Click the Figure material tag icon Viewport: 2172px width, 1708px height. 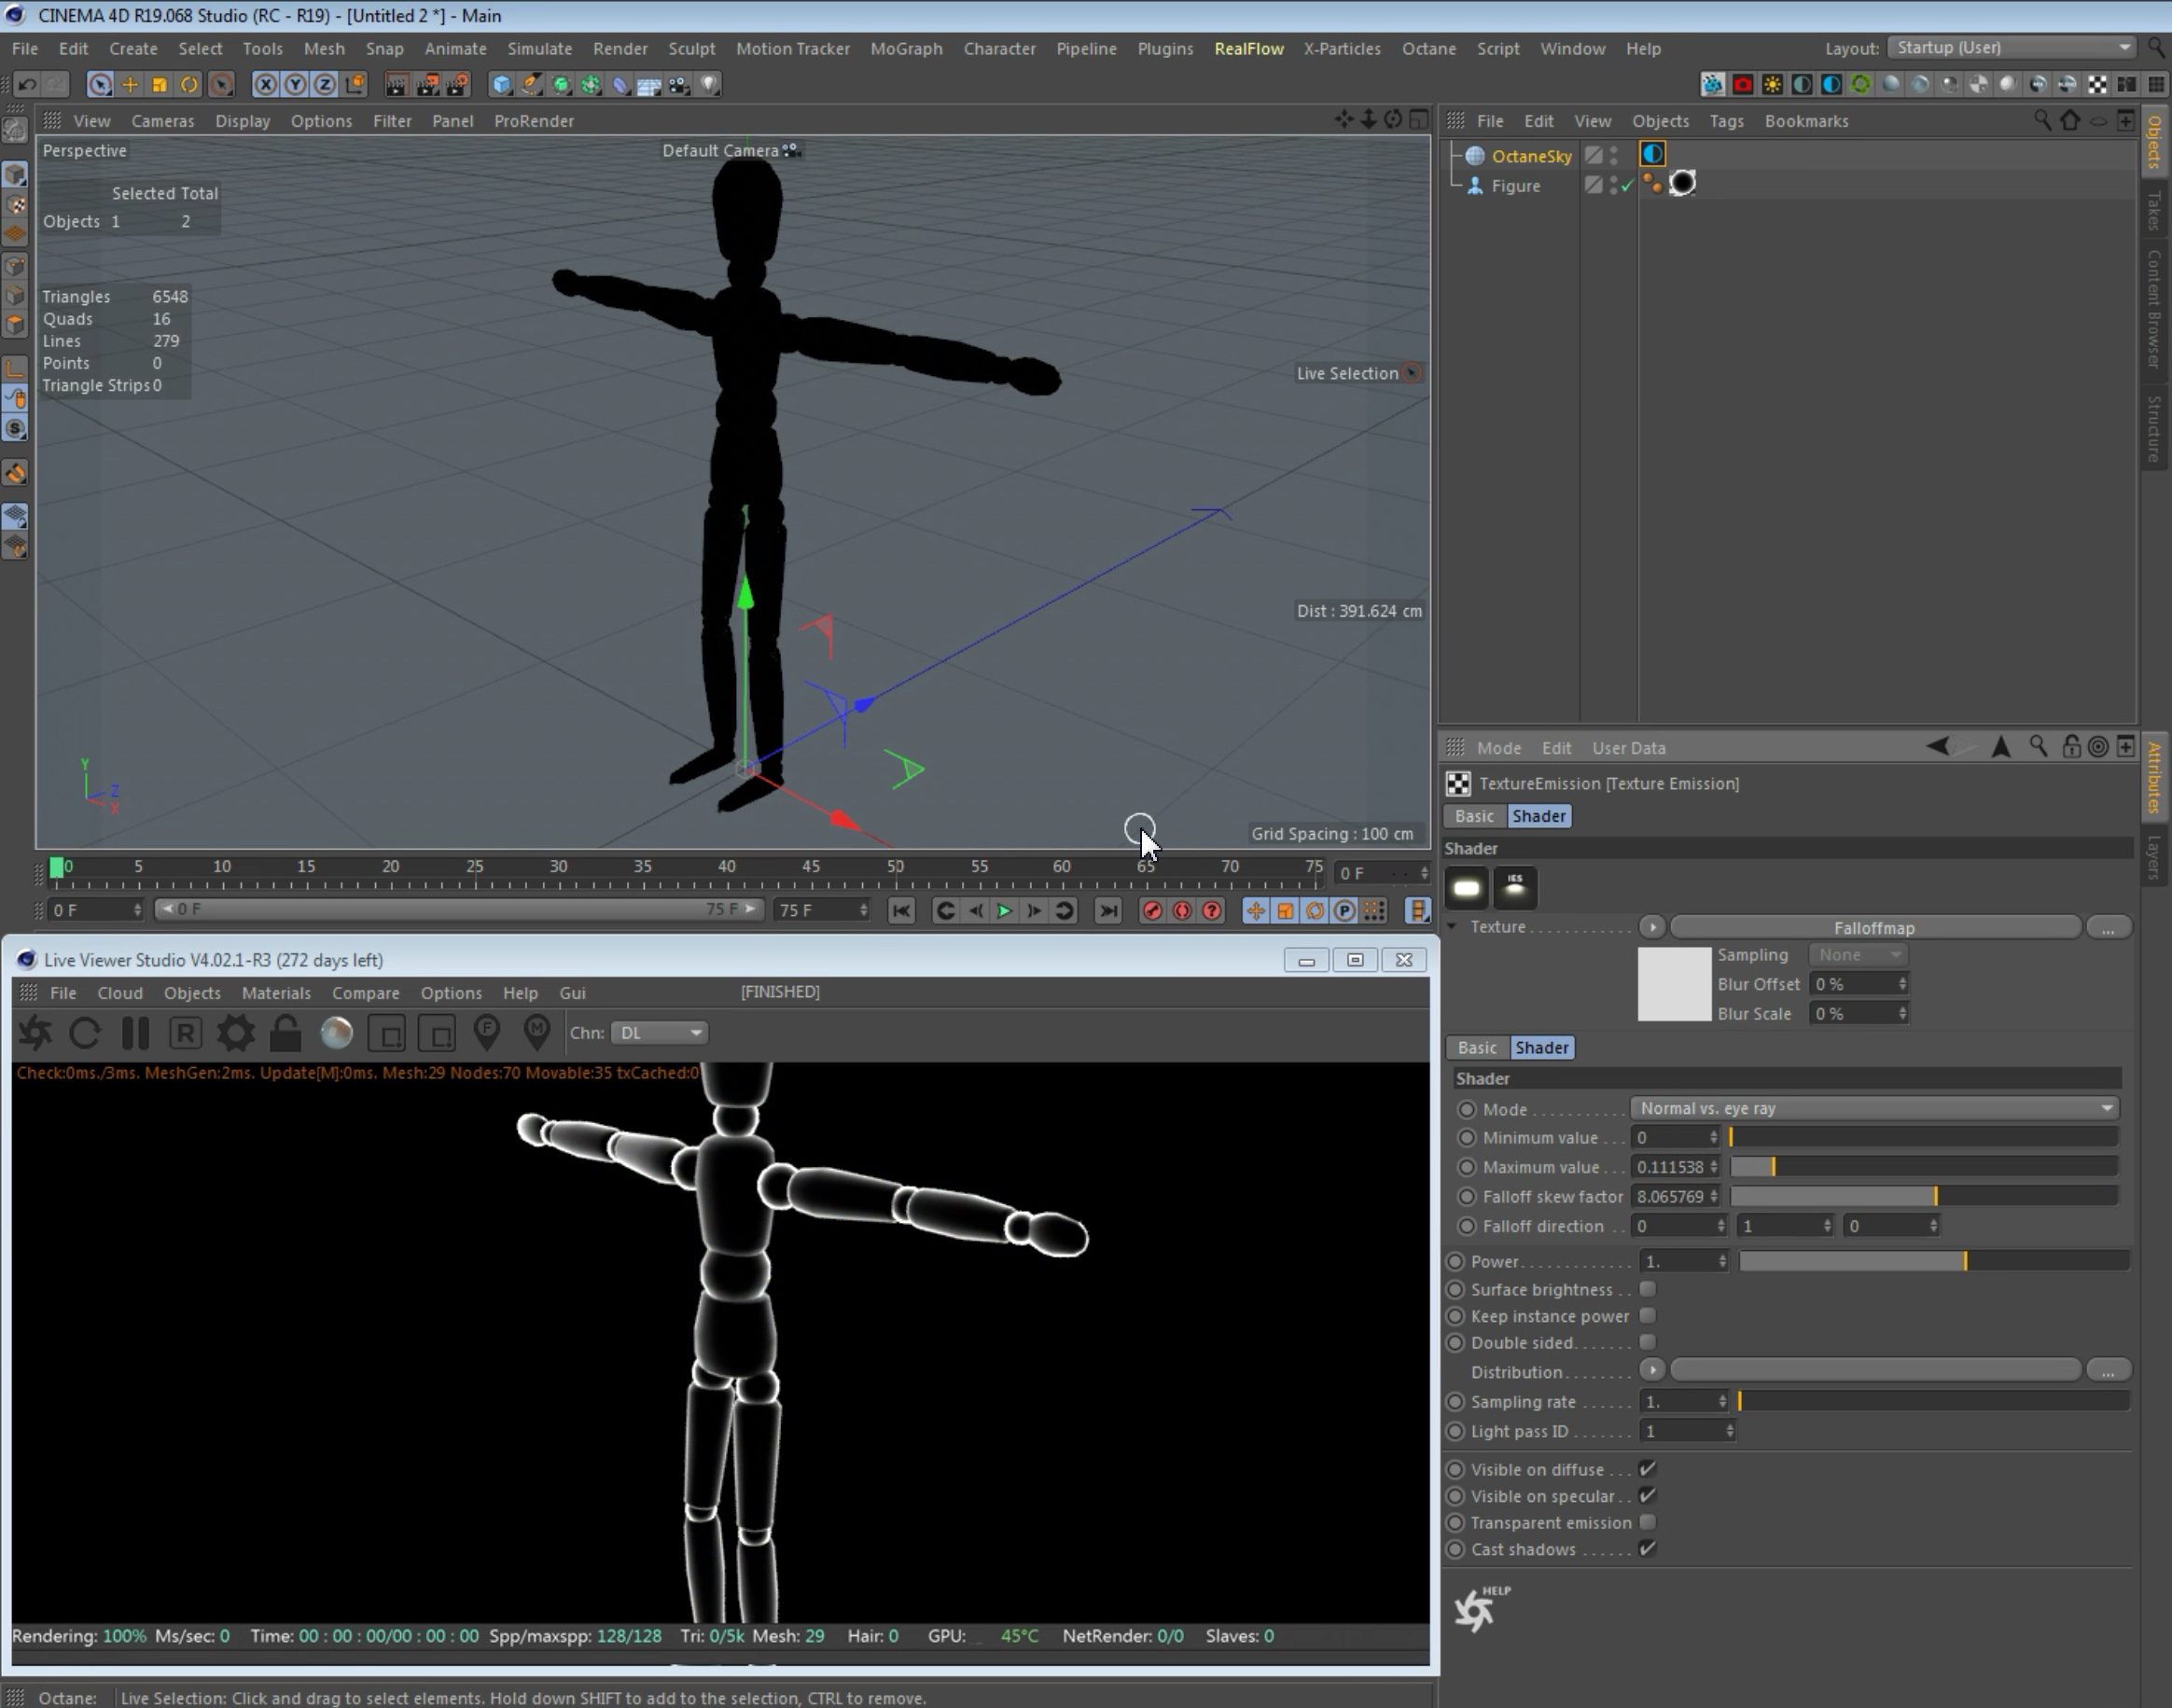pyautogui.click(x=1683, y=184)
